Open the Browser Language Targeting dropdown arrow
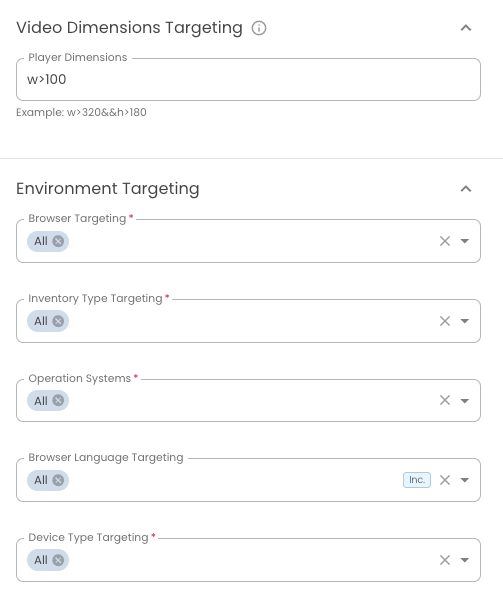The image size is (503, 613). pos(465,480)
